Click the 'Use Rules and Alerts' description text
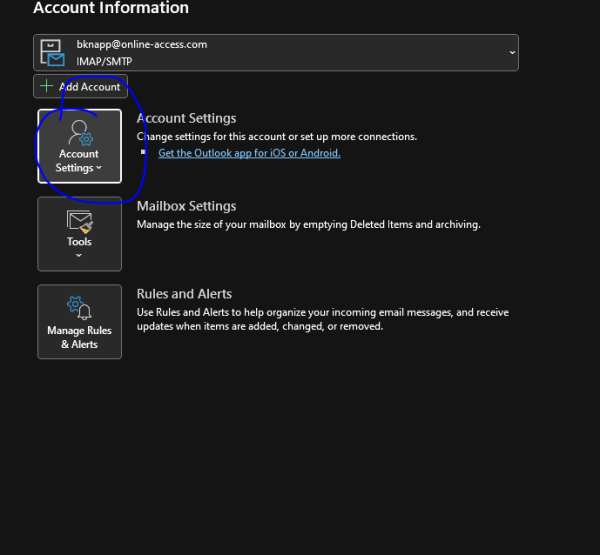 (x=322, y=319)
